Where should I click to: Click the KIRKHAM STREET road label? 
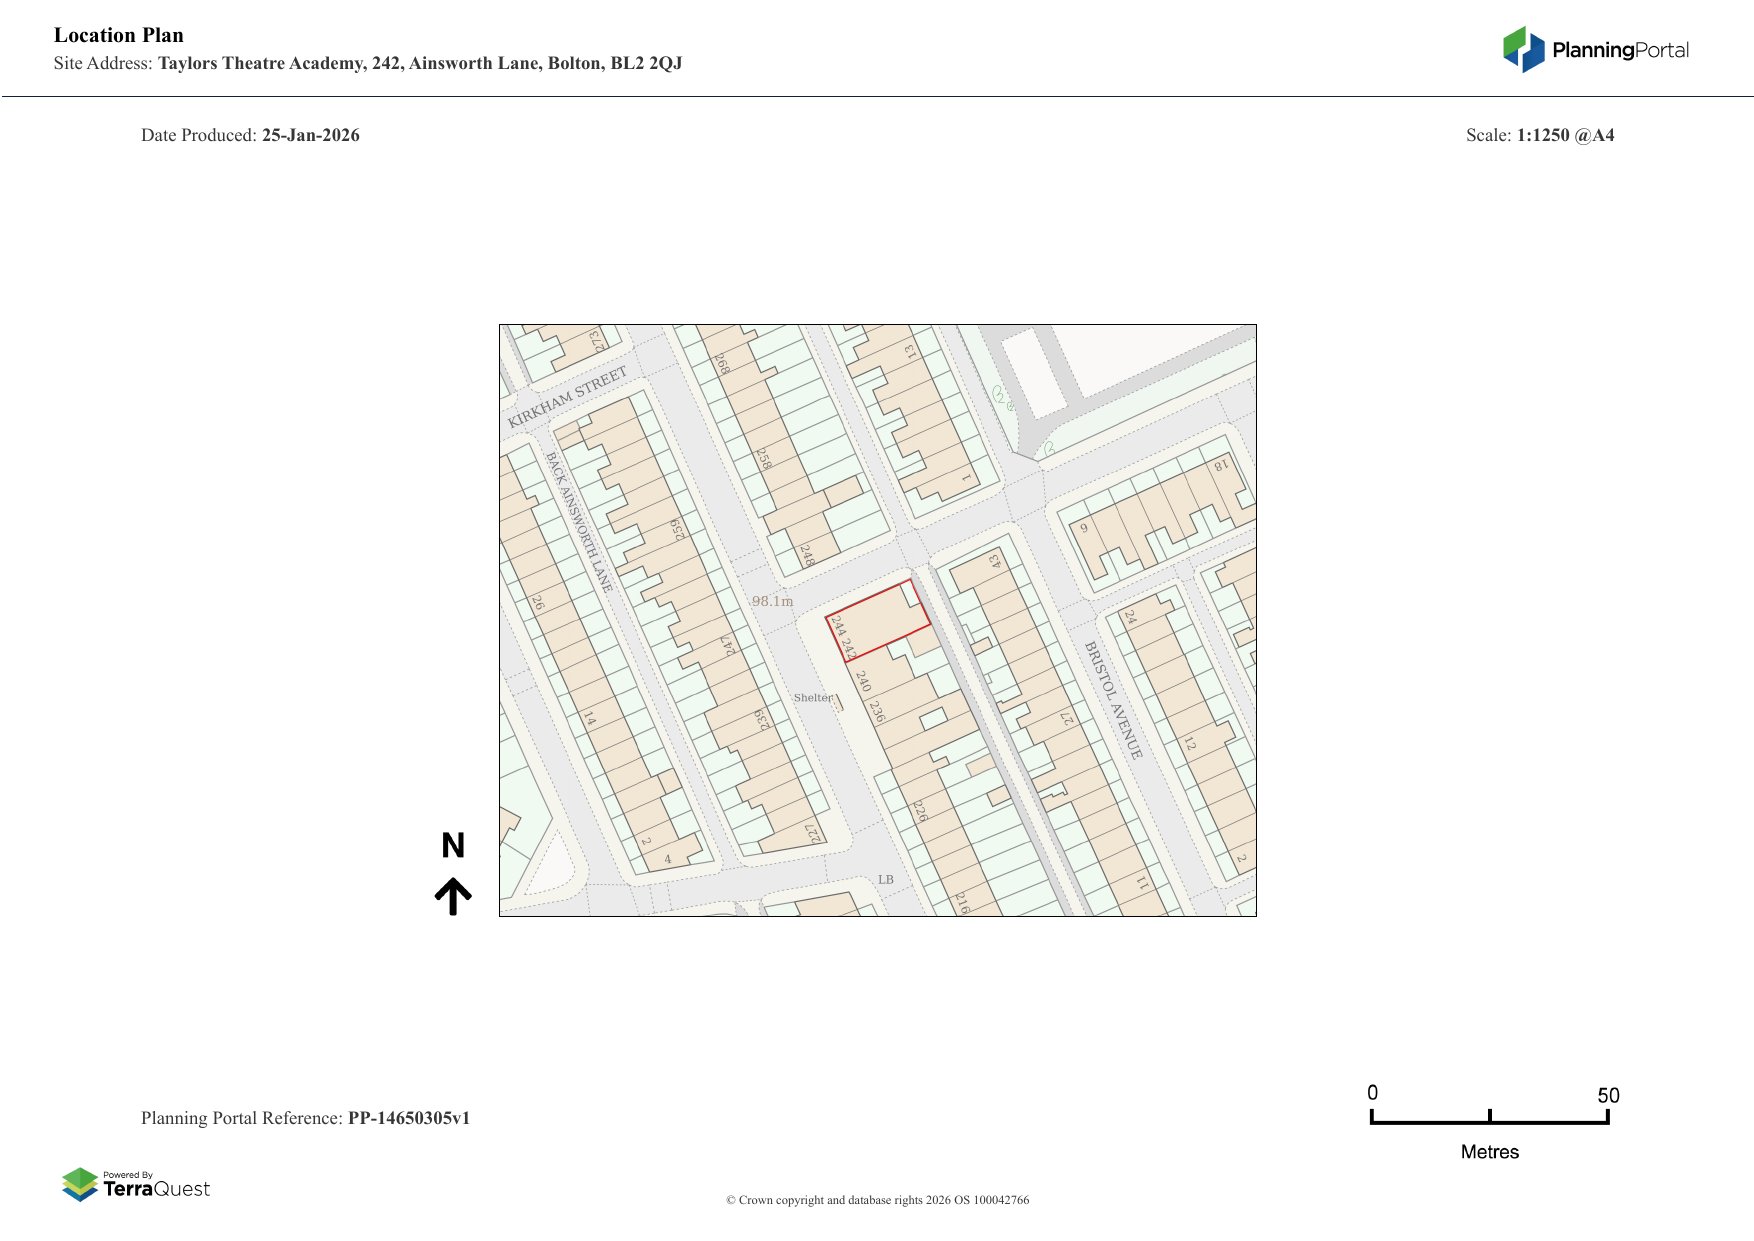tap(567, 397)
